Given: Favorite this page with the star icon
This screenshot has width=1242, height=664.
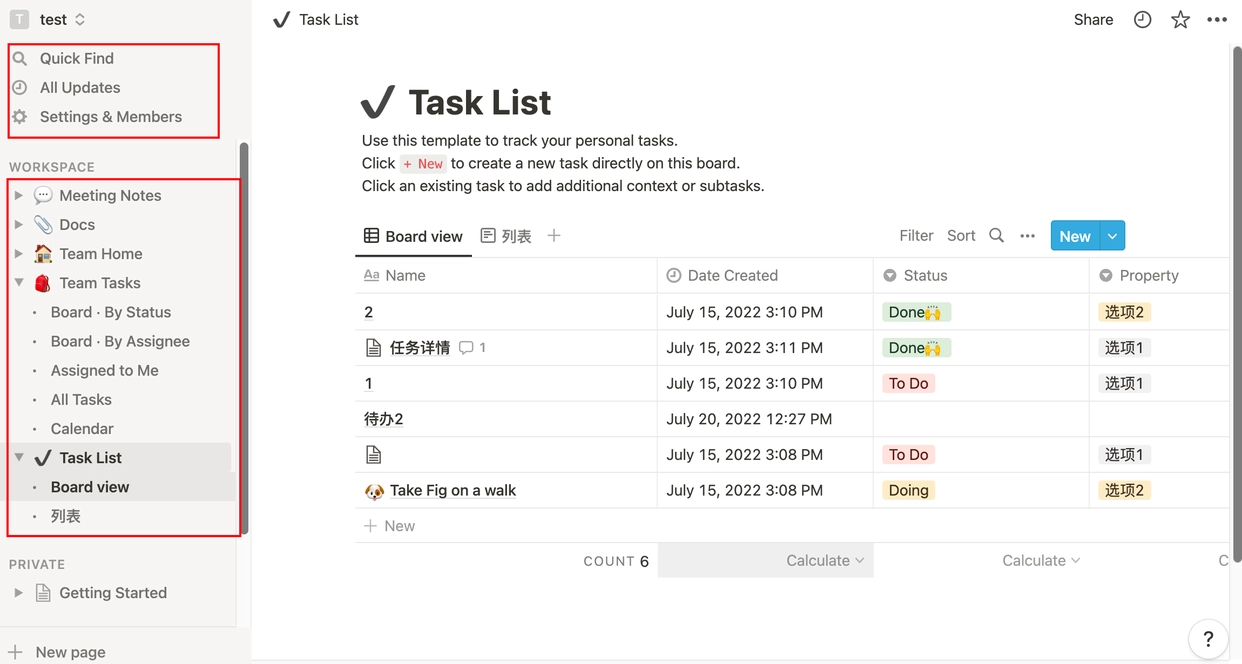Looking at the screenshot, I should pyautogui.click(x=1180, y=20).
